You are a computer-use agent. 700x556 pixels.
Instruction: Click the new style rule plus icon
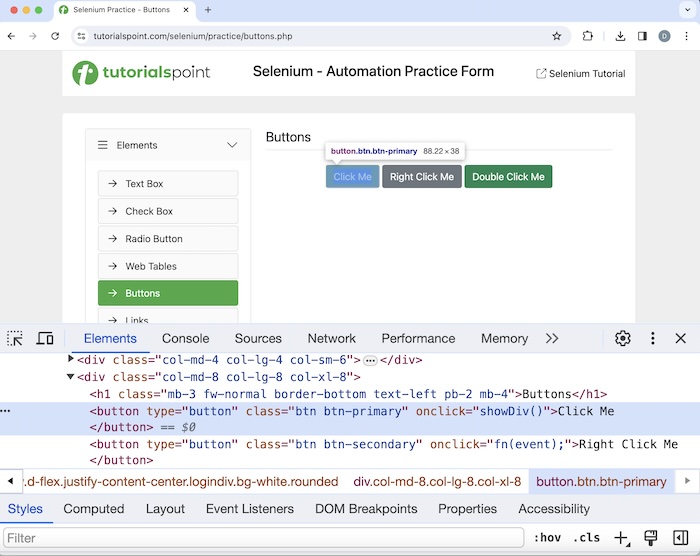coord(621,538)
